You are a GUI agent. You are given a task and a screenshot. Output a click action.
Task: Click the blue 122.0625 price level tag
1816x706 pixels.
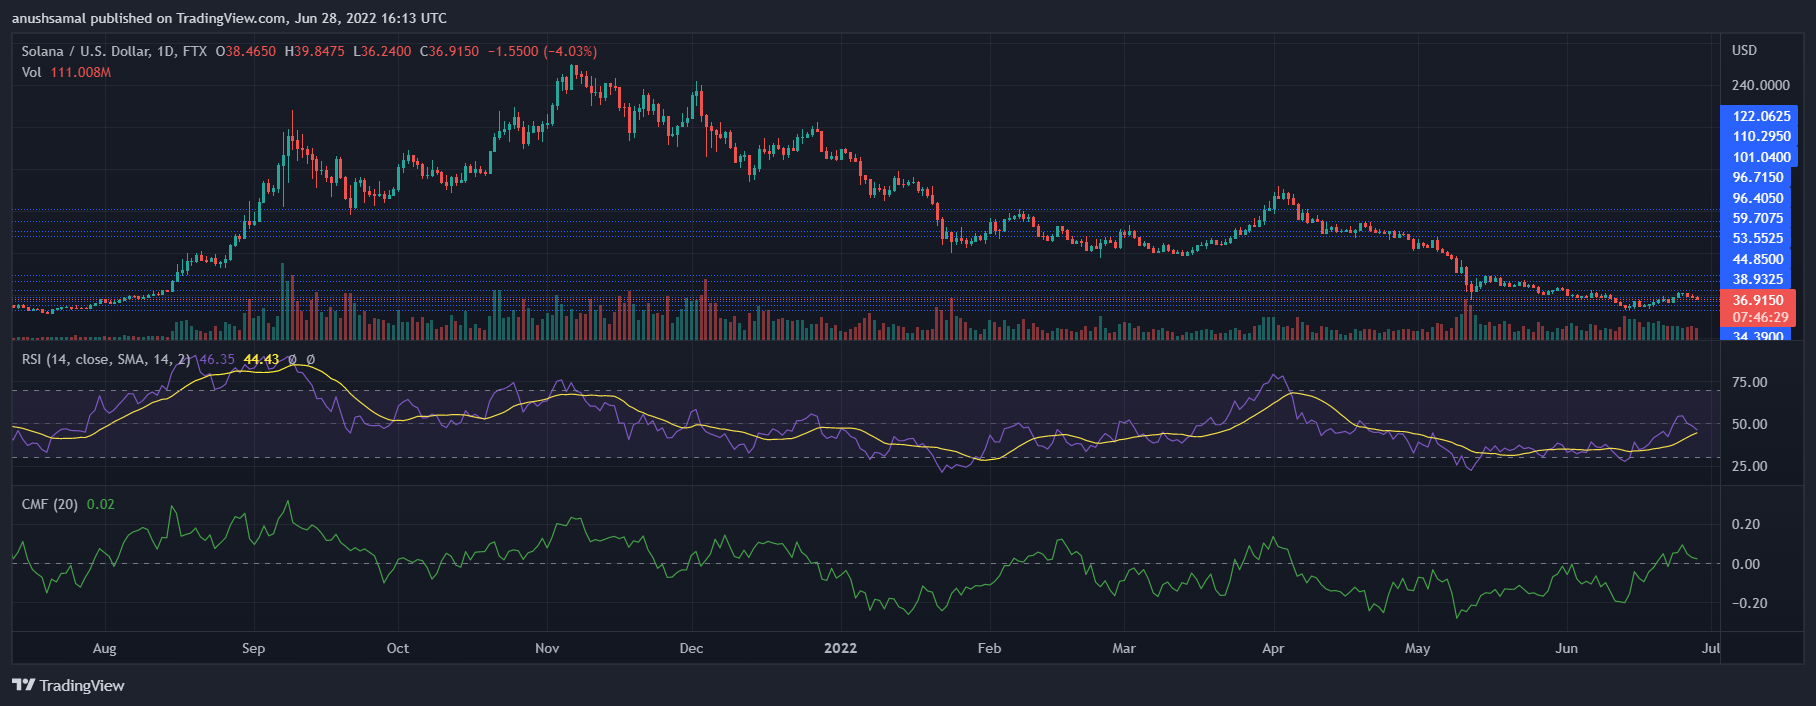(x=1761, y=116)
